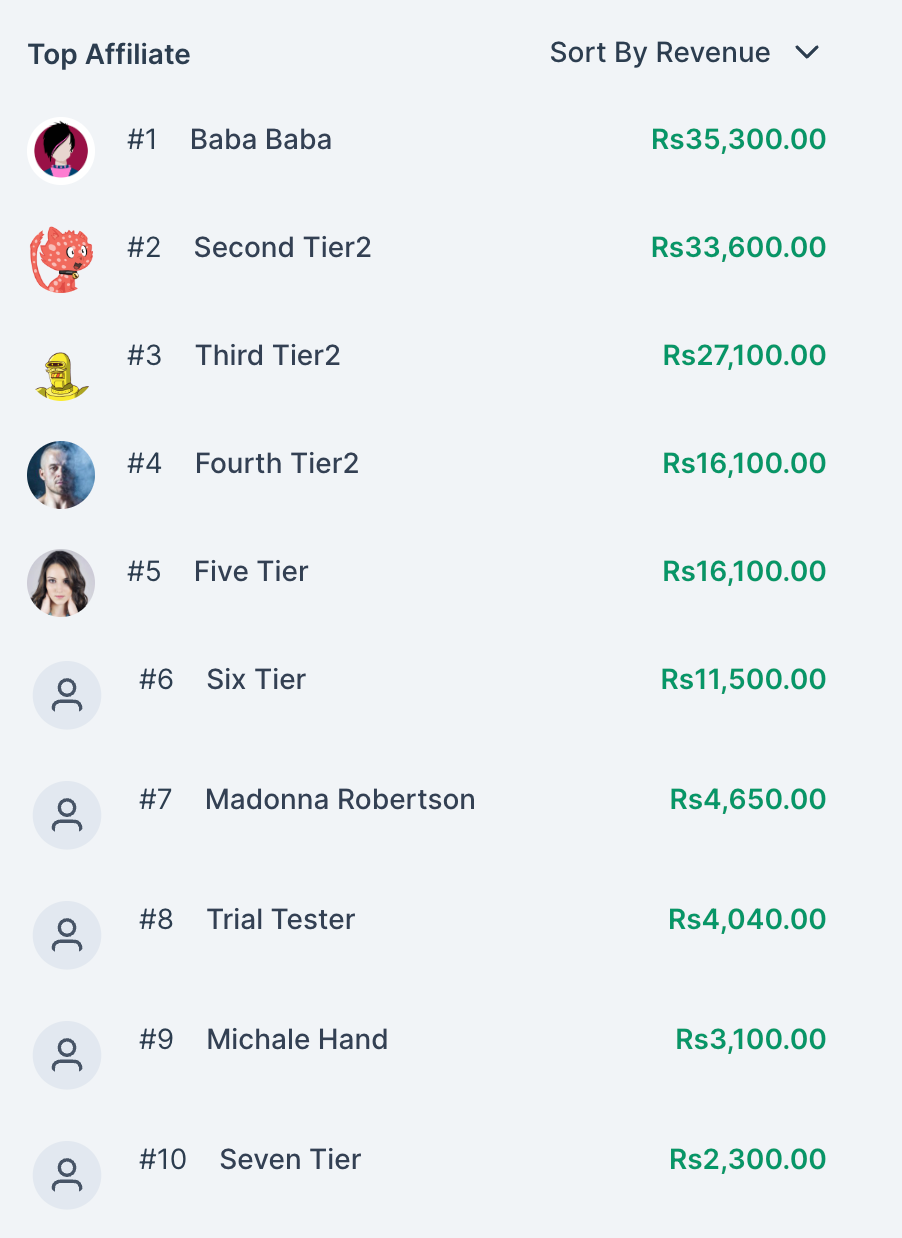Click the Rs2,300.00 revenue for Seven Tier
Viewport: 902px width, 1238px height.
pyautogui.click(x=747, y=1159)
